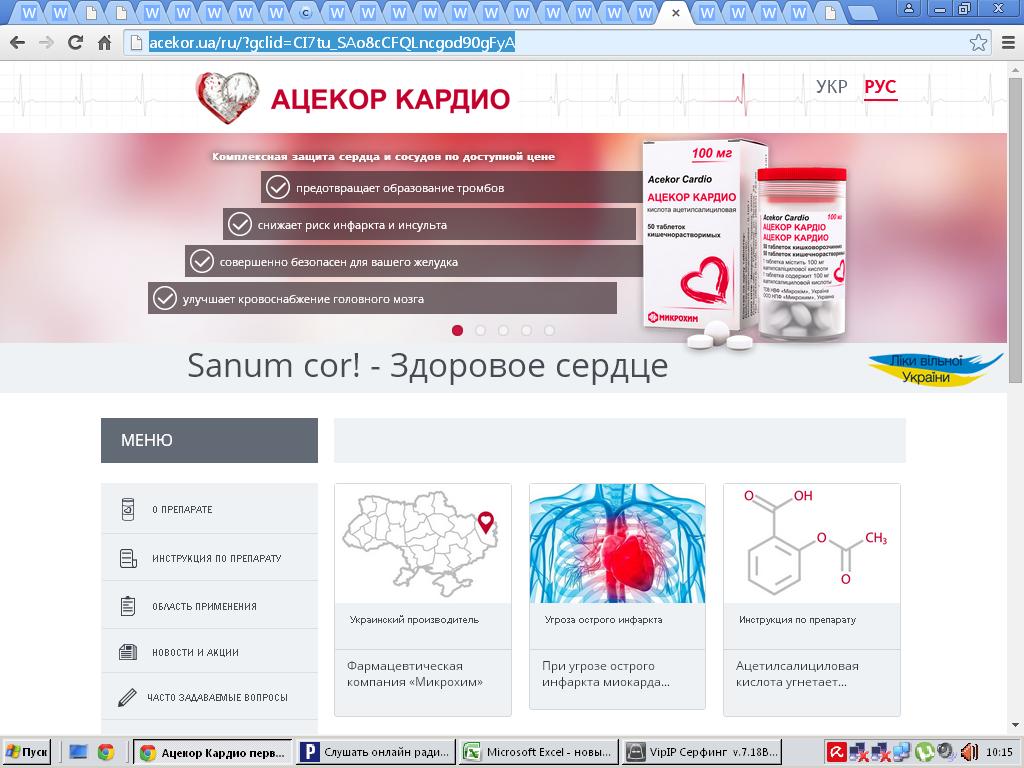Screen dimensions: 1024x768
Task: Click the show desktop quick launch icon
Action: [78, 752]
